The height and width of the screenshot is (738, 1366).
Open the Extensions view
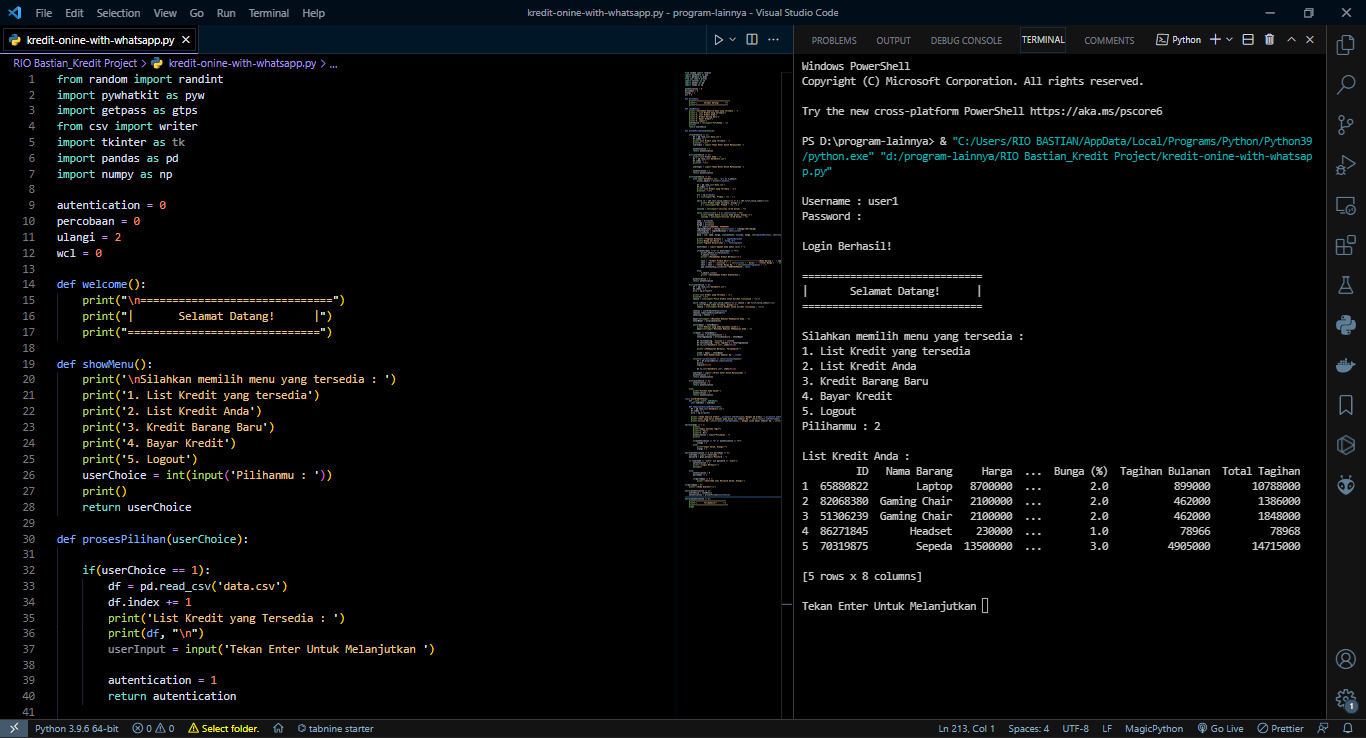click(x=1345, y=245)
